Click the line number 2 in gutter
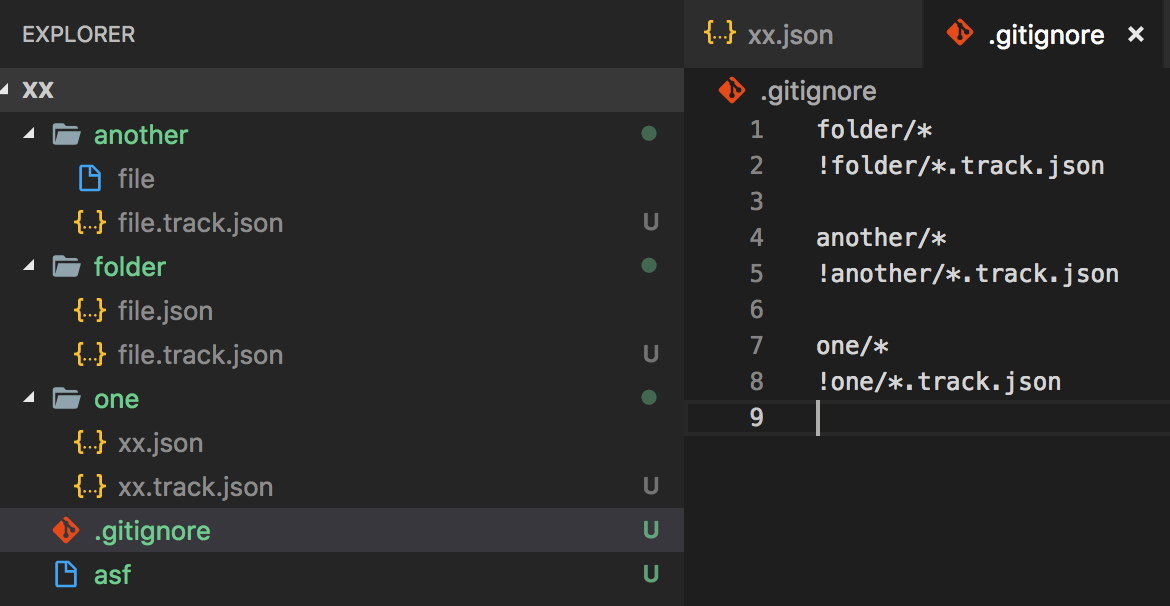1170x606 pixels. tap(755, 166)
